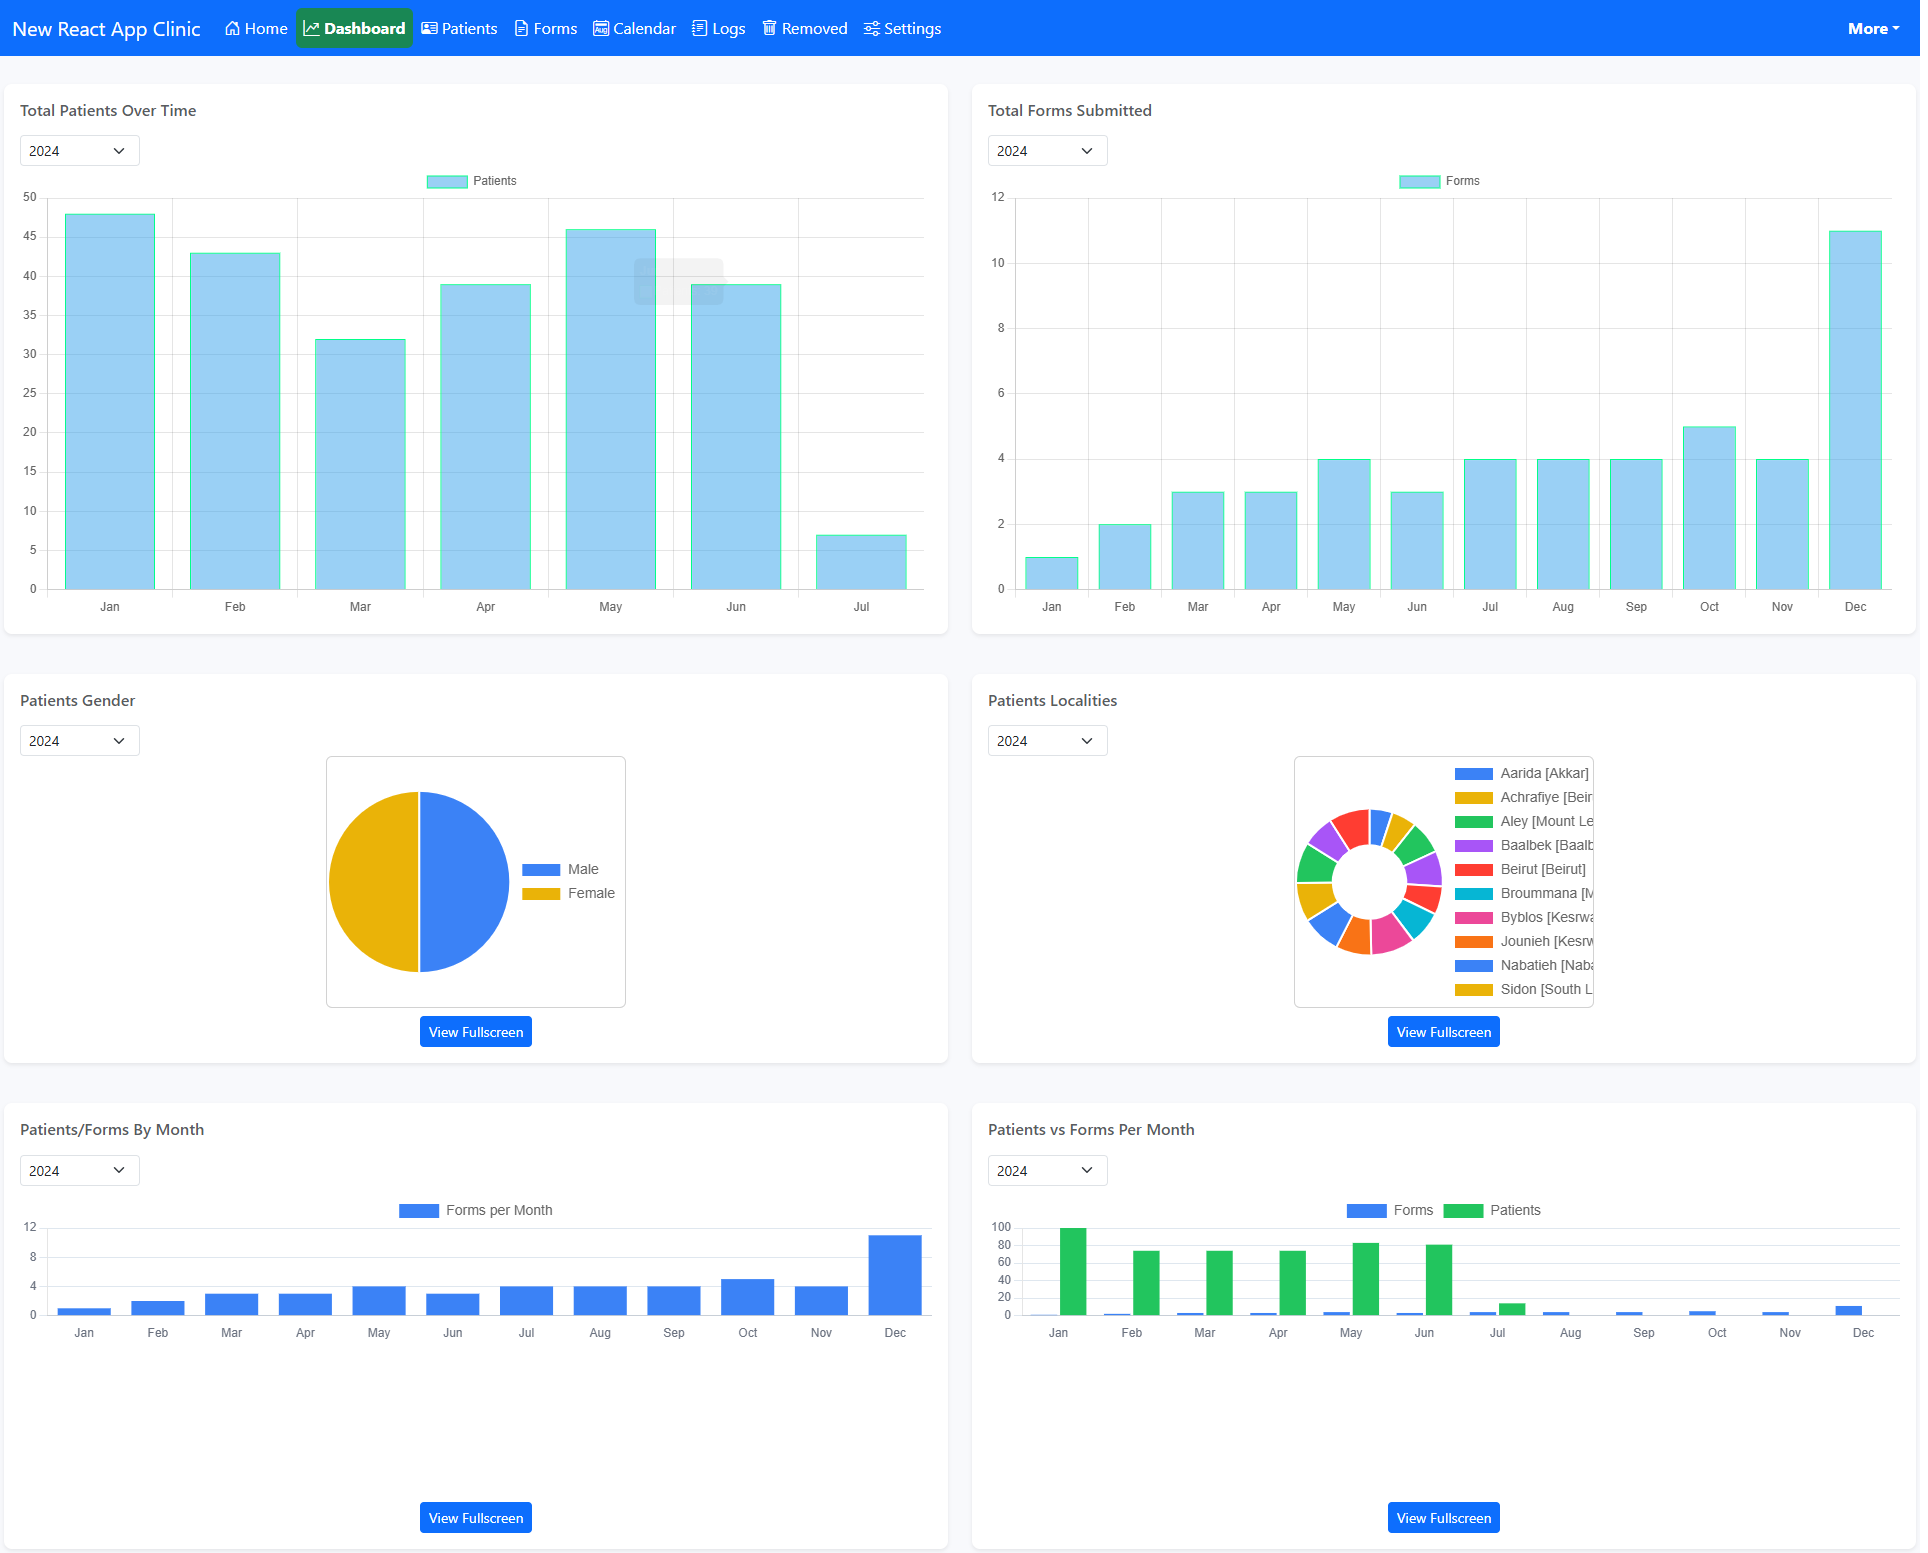1928x1553 pixels.
Task: Click the Settings sliders icon
Action: [872, 28]
